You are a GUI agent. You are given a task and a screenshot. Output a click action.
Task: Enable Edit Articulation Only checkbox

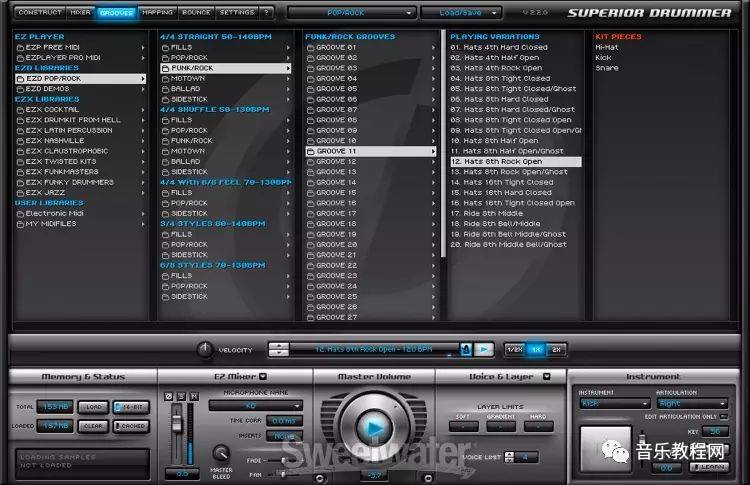[x=724, y=417]
